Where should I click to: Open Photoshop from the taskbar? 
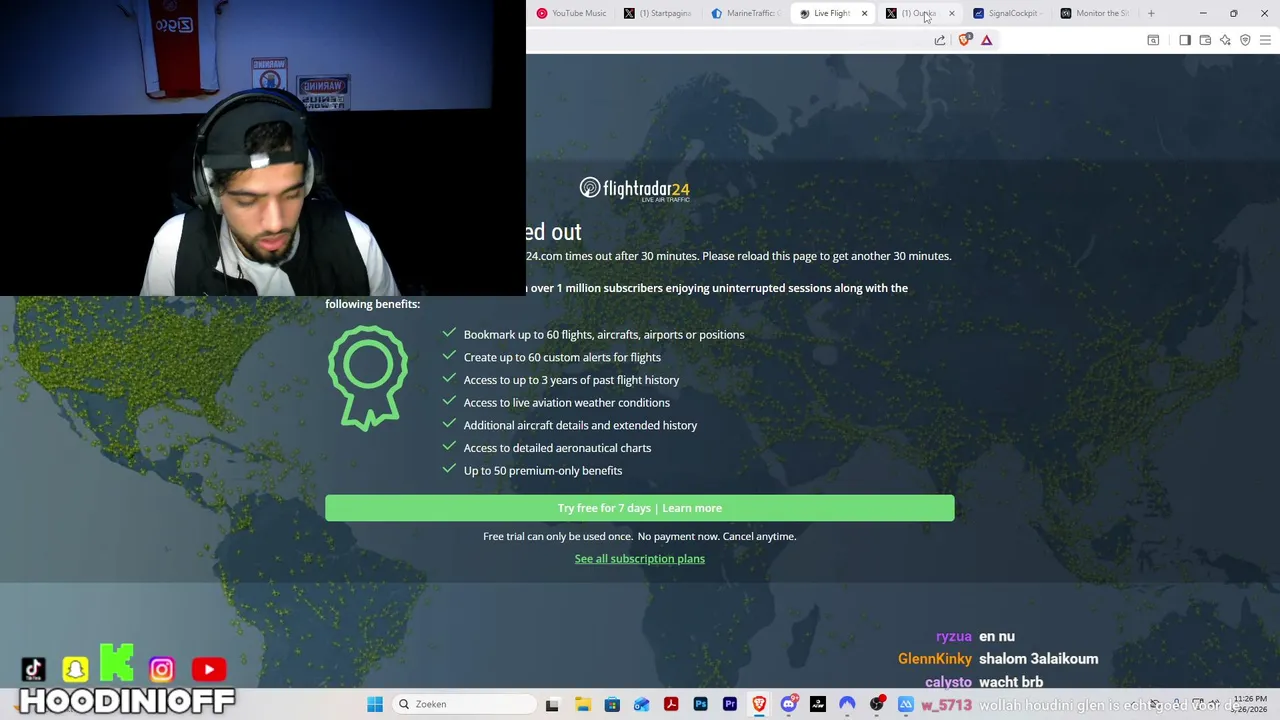[700, 704]
